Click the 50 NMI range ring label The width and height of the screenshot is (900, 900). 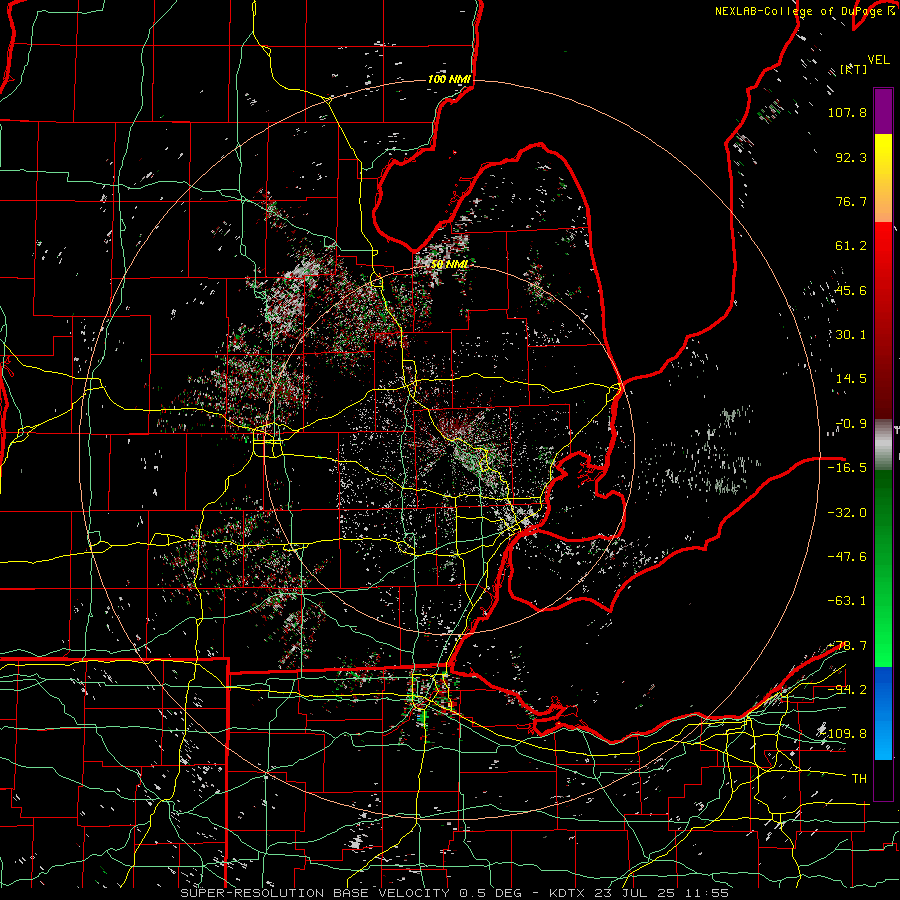[x=449, y=264]
